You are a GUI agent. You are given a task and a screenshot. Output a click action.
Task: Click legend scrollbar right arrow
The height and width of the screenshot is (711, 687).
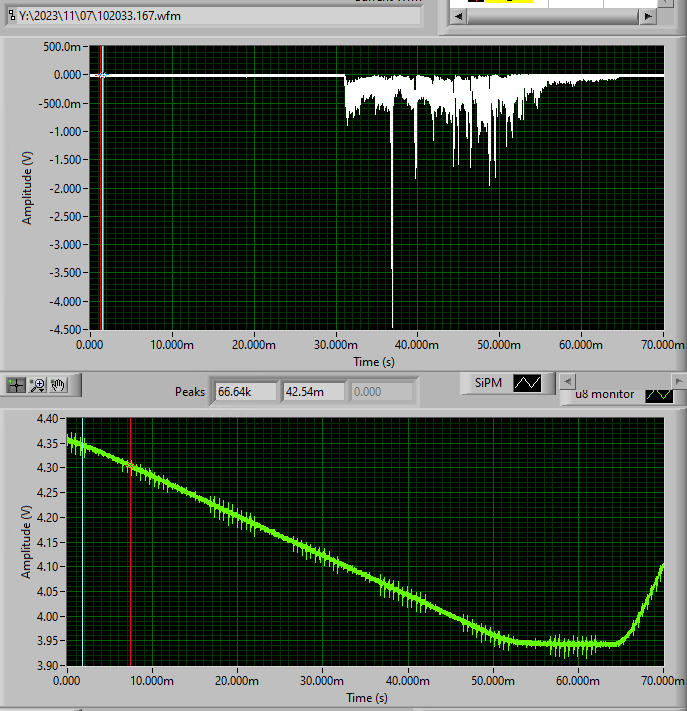pos(678,382)
